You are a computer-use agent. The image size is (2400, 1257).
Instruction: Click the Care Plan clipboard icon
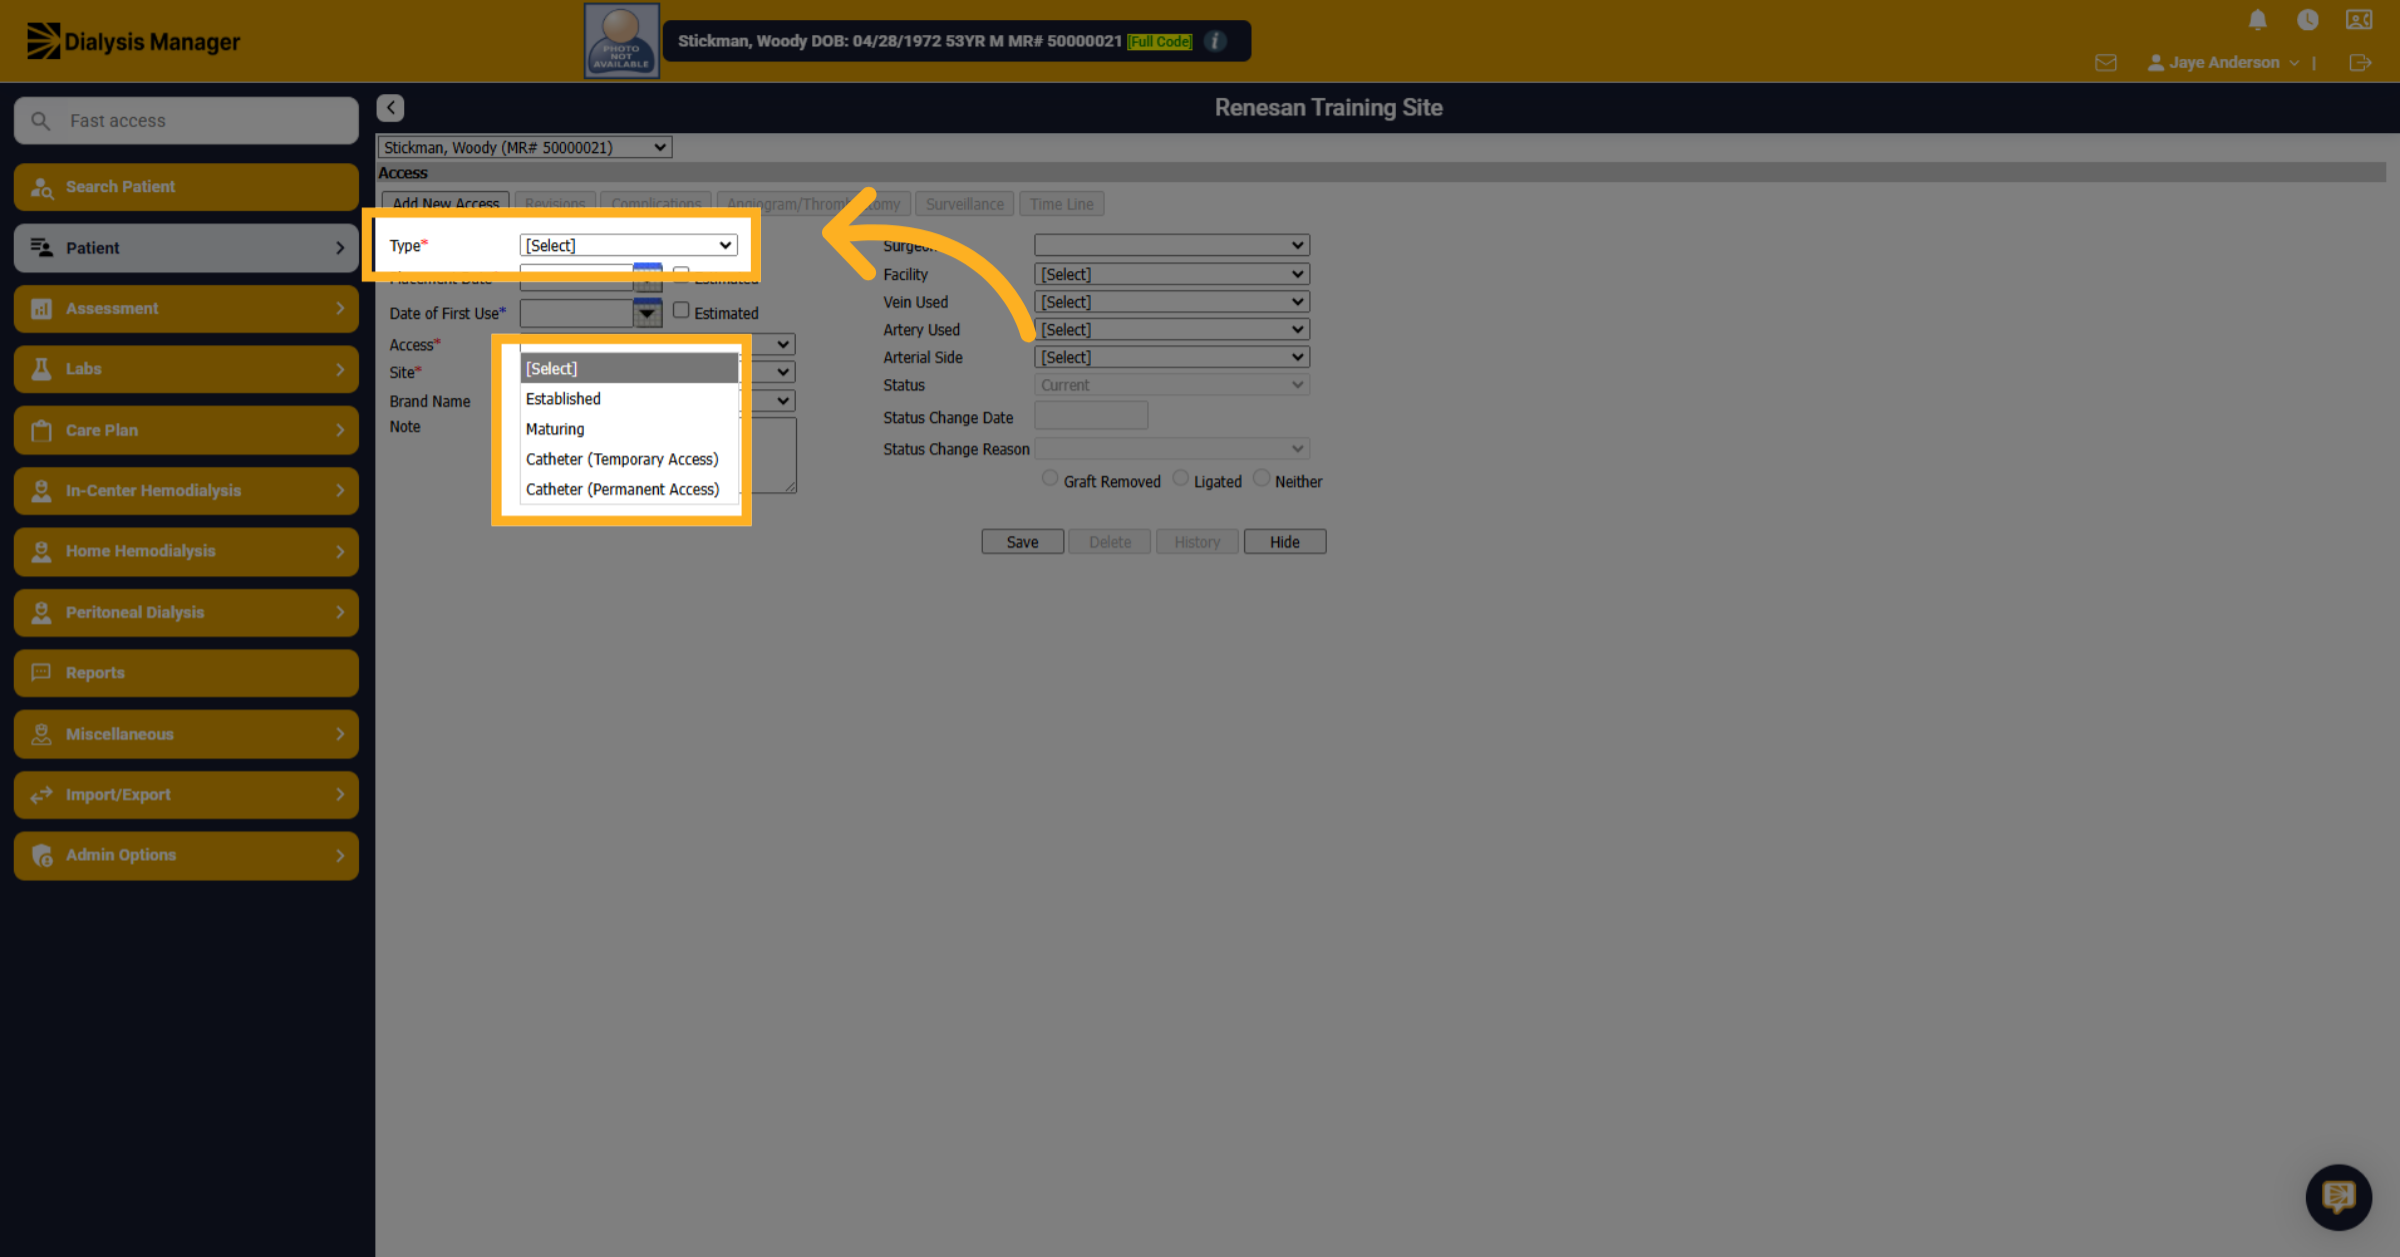(x=41, y=430)
